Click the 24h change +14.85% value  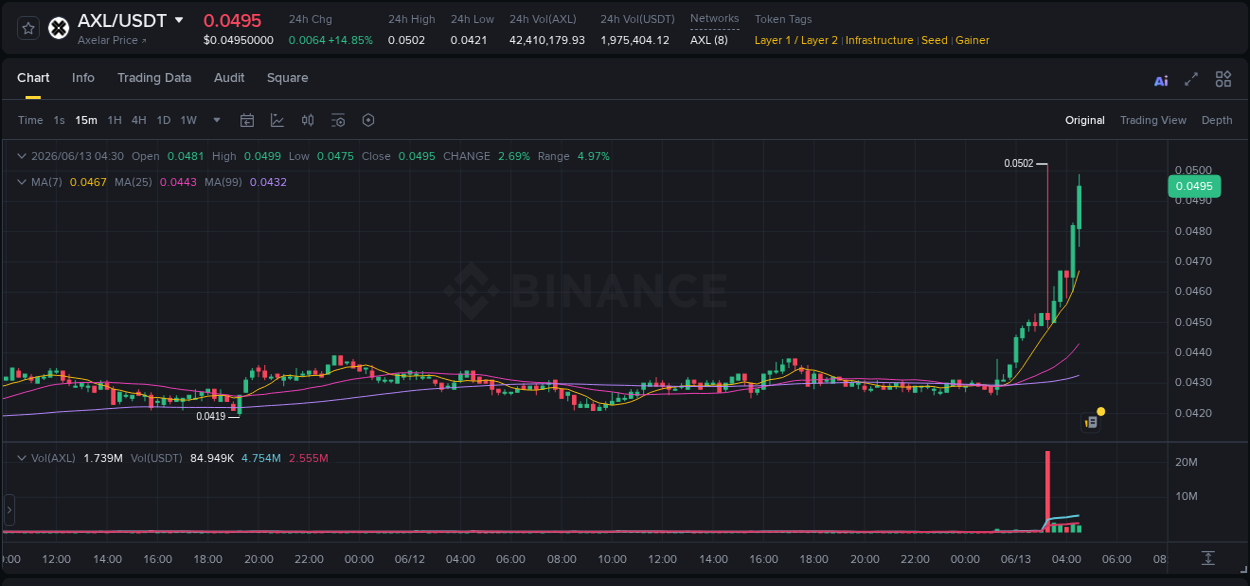tap(349, 40)
